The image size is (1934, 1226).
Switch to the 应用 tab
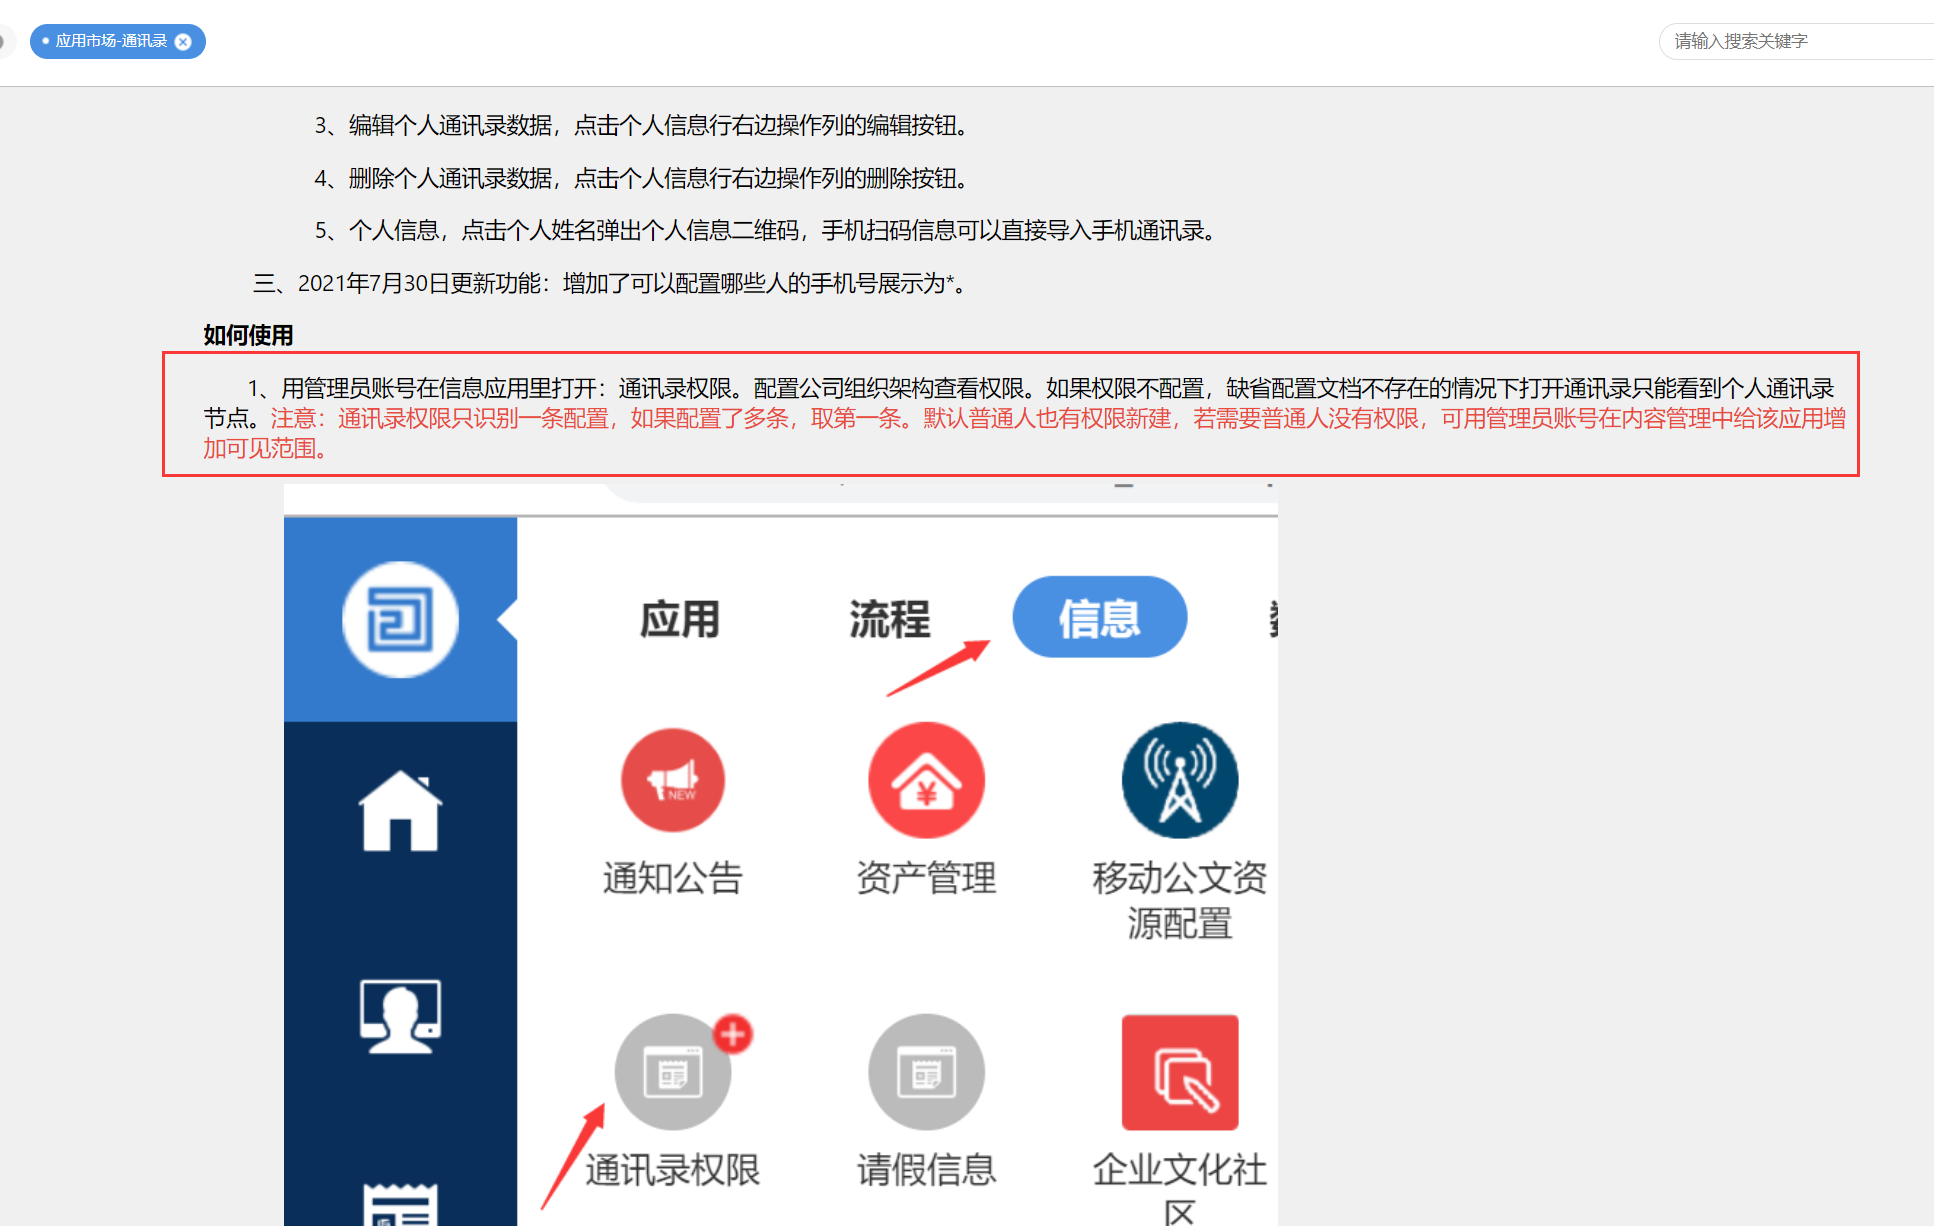(680, 619)
